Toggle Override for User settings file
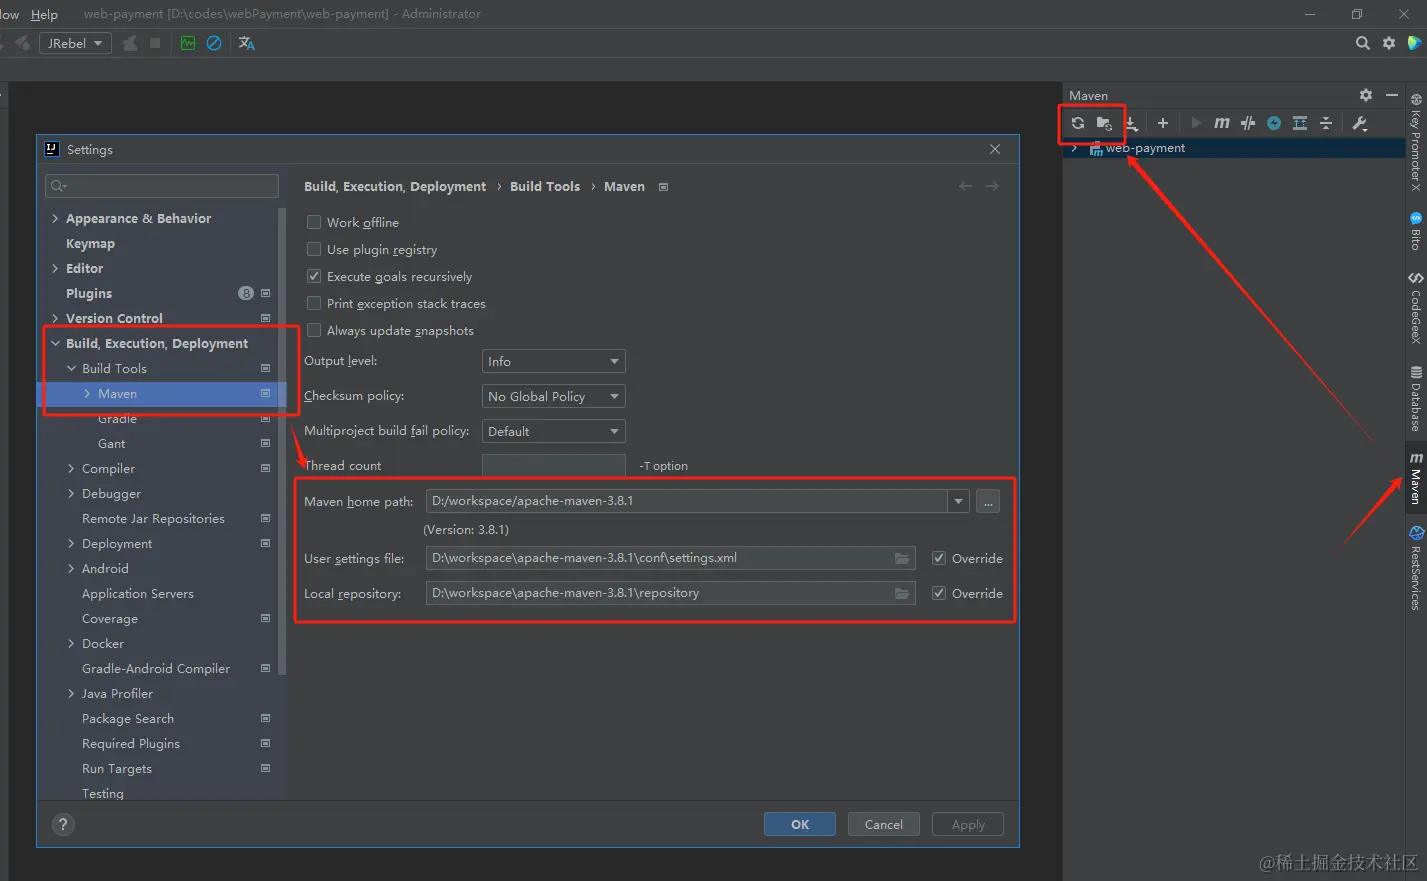The image size is (1427, 881). click(939, 558)
